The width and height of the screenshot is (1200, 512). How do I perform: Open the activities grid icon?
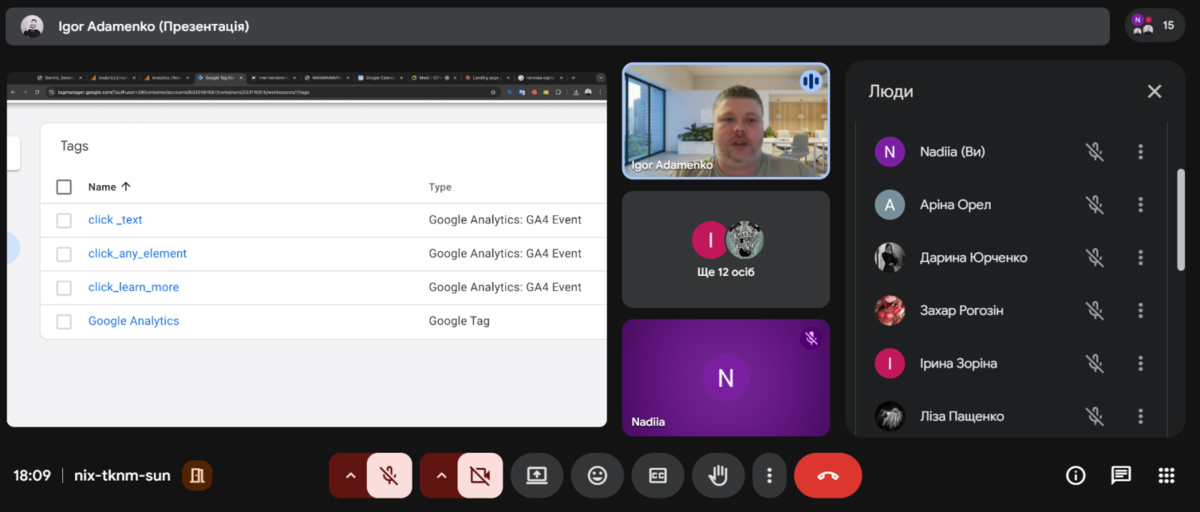(1166, 476)
